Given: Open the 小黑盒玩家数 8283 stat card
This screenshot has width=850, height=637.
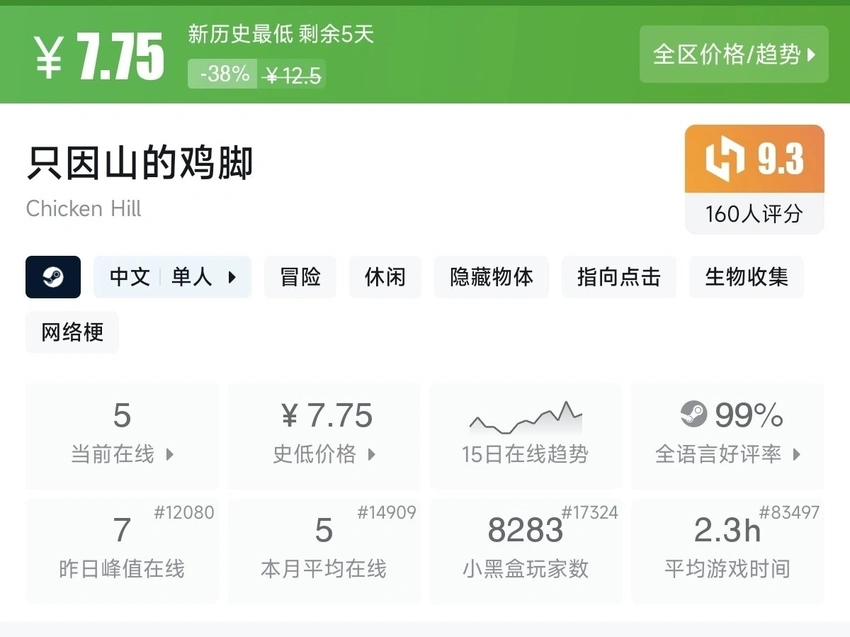Looking at the screenshot, I should (x=525, y=550).
